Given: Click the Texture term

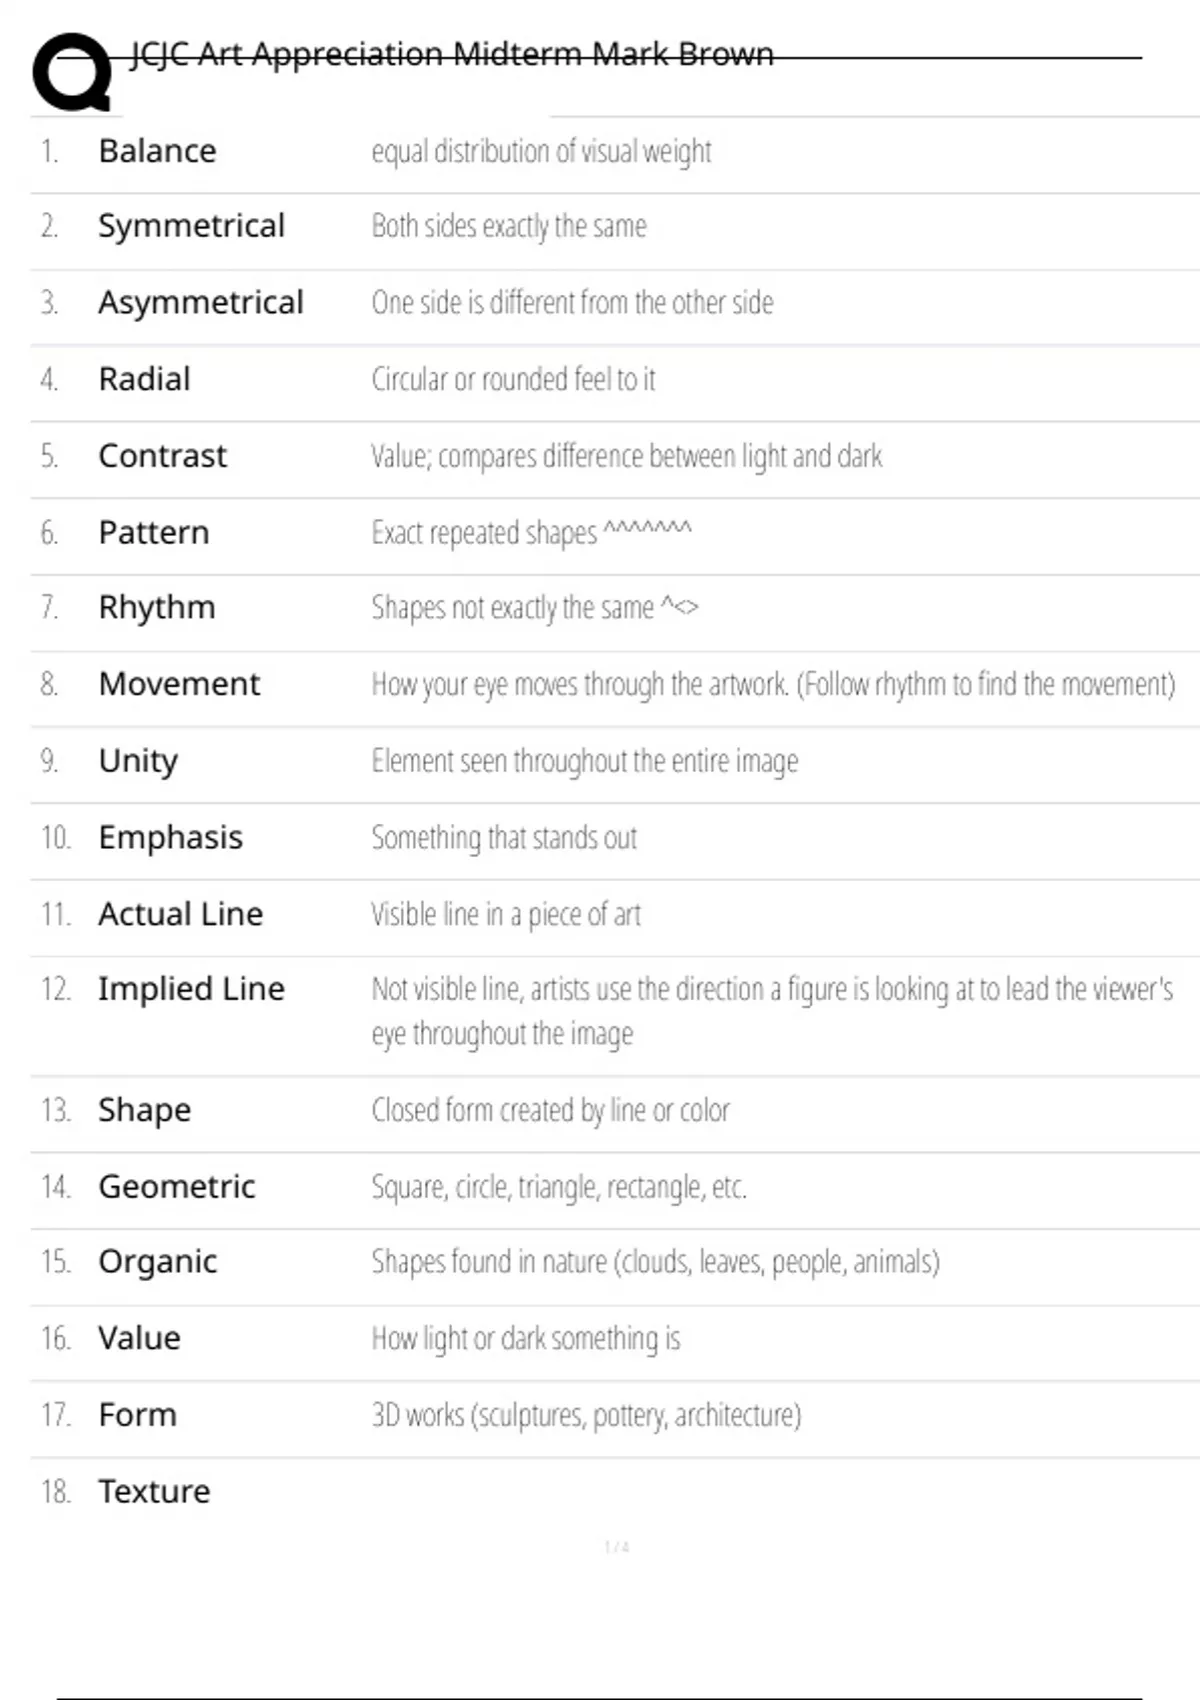Looking at the screenshot, I should [154, 1491].
